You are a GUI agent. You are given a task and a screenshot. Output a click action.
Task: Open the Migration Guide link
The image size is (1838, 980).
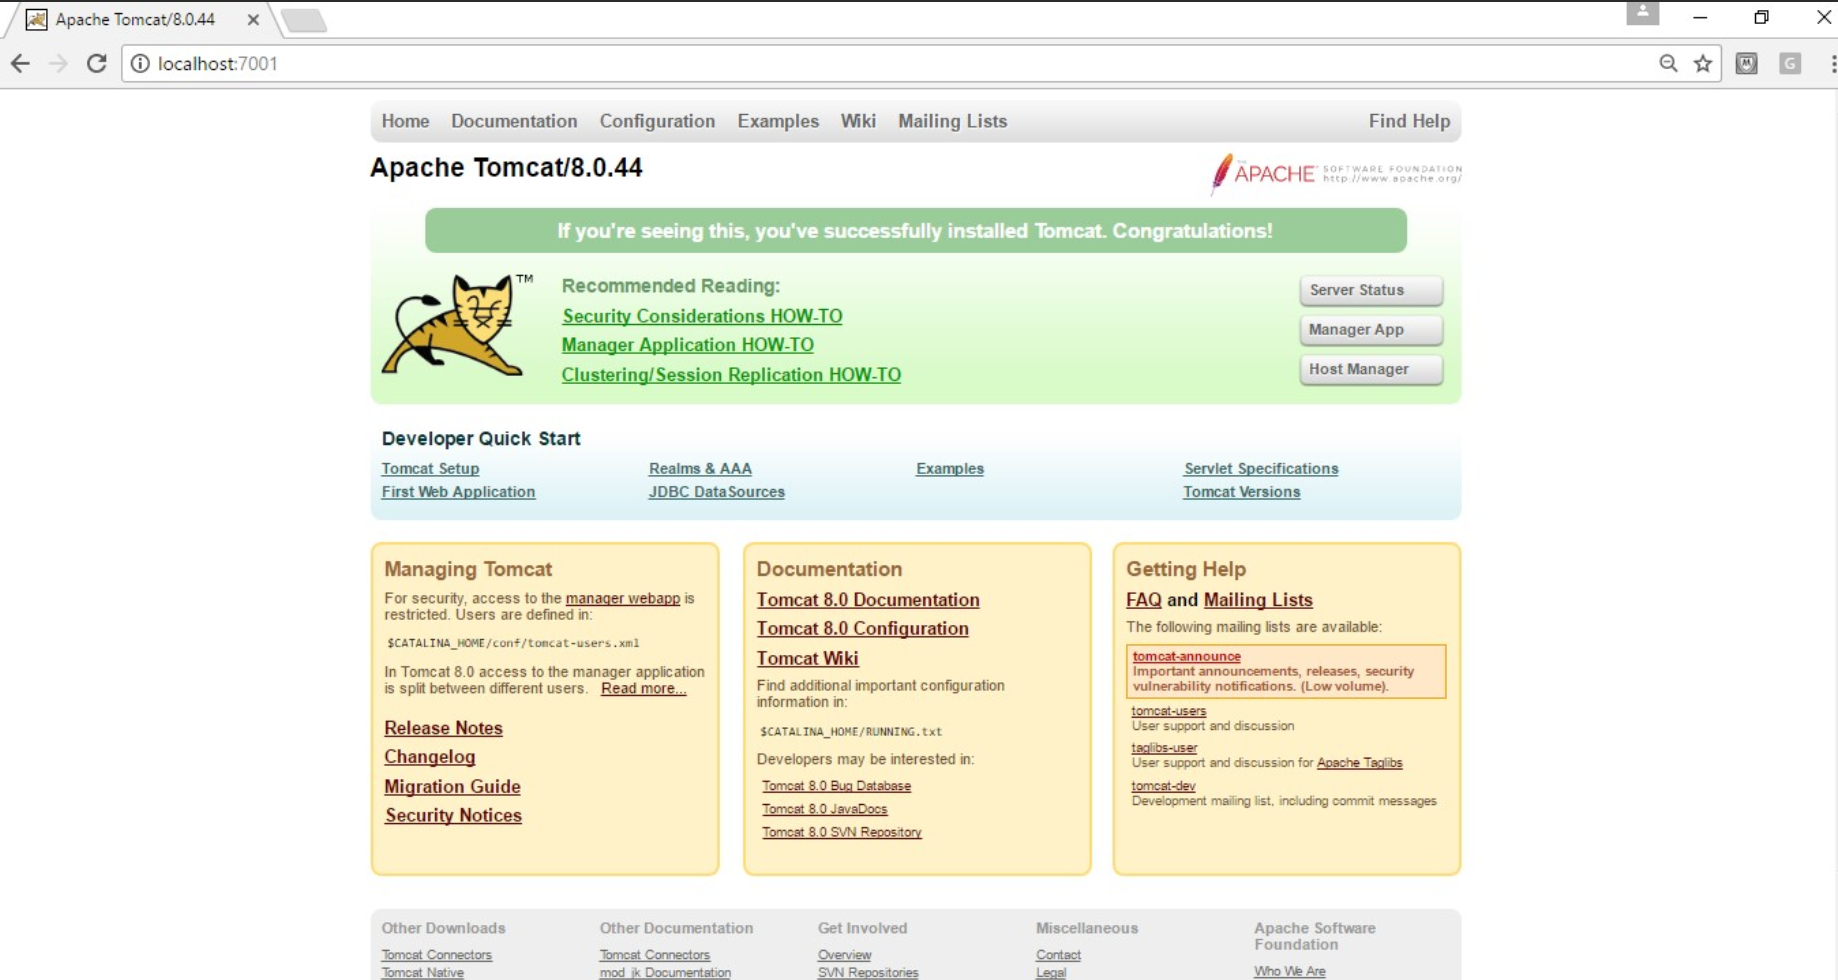click(452, 787)
